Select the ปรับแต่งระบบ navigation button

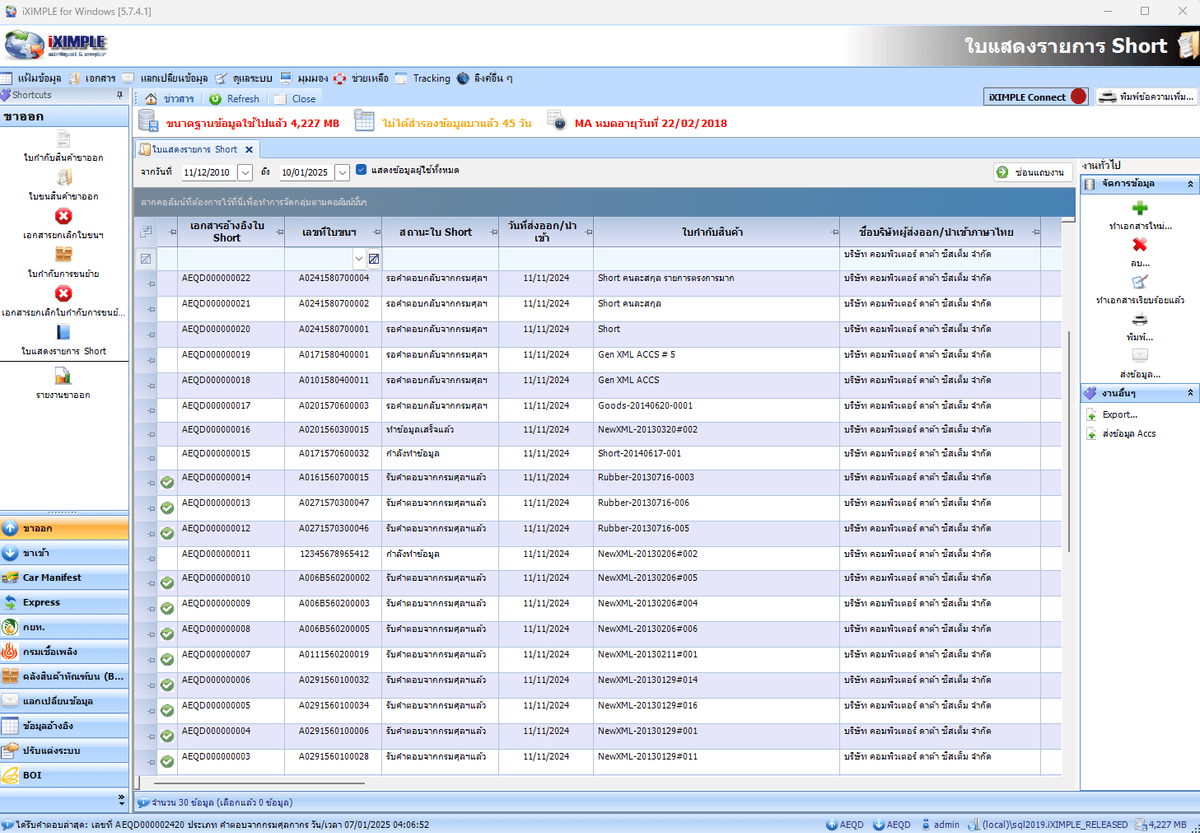pyautogui.click(x=65, y=750)
